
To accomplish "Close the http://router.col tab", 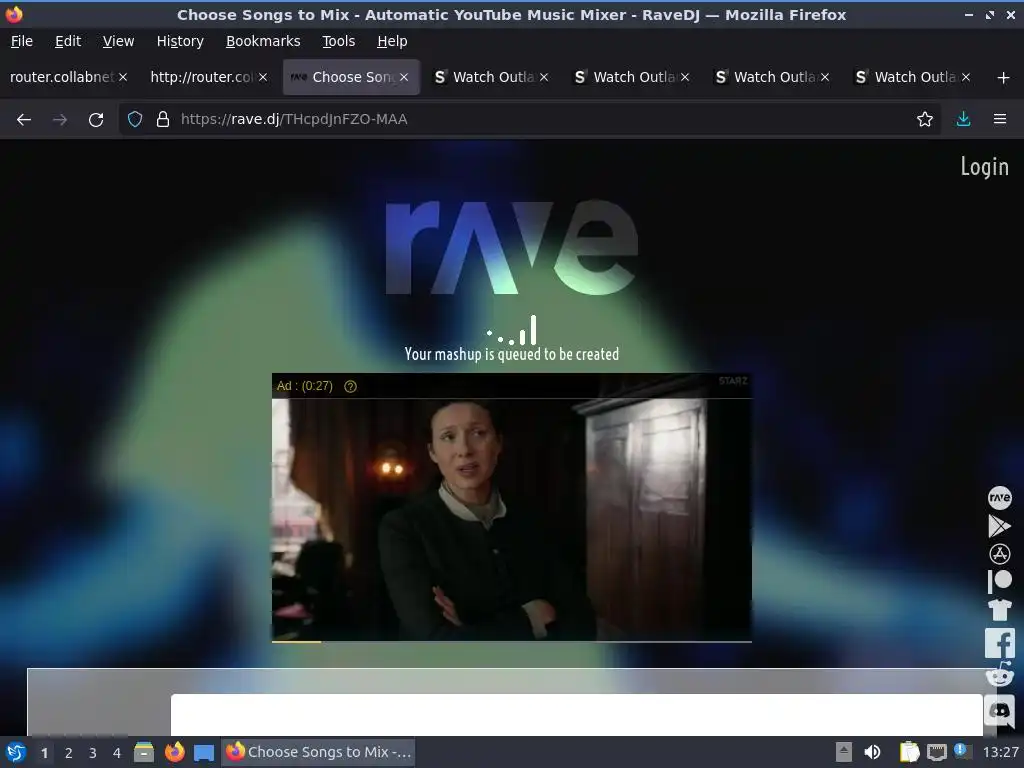I will pyautogui.click(x=263, y=77).
